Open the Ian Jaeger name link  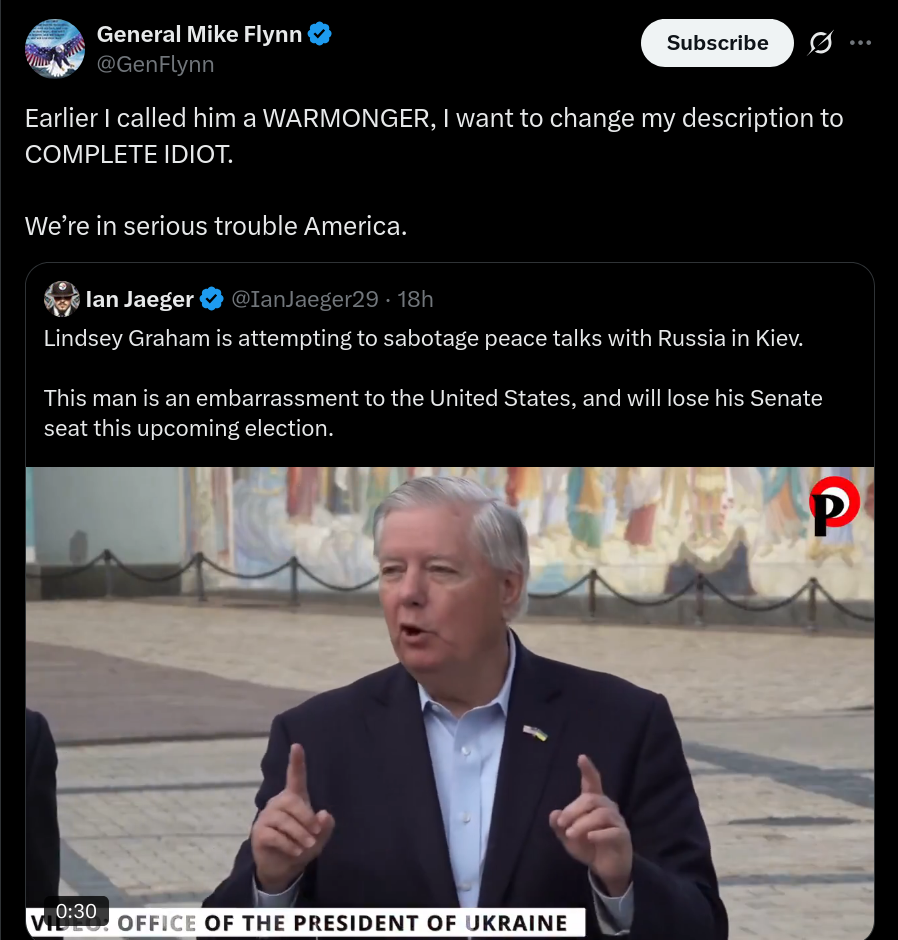click(140, 299)
